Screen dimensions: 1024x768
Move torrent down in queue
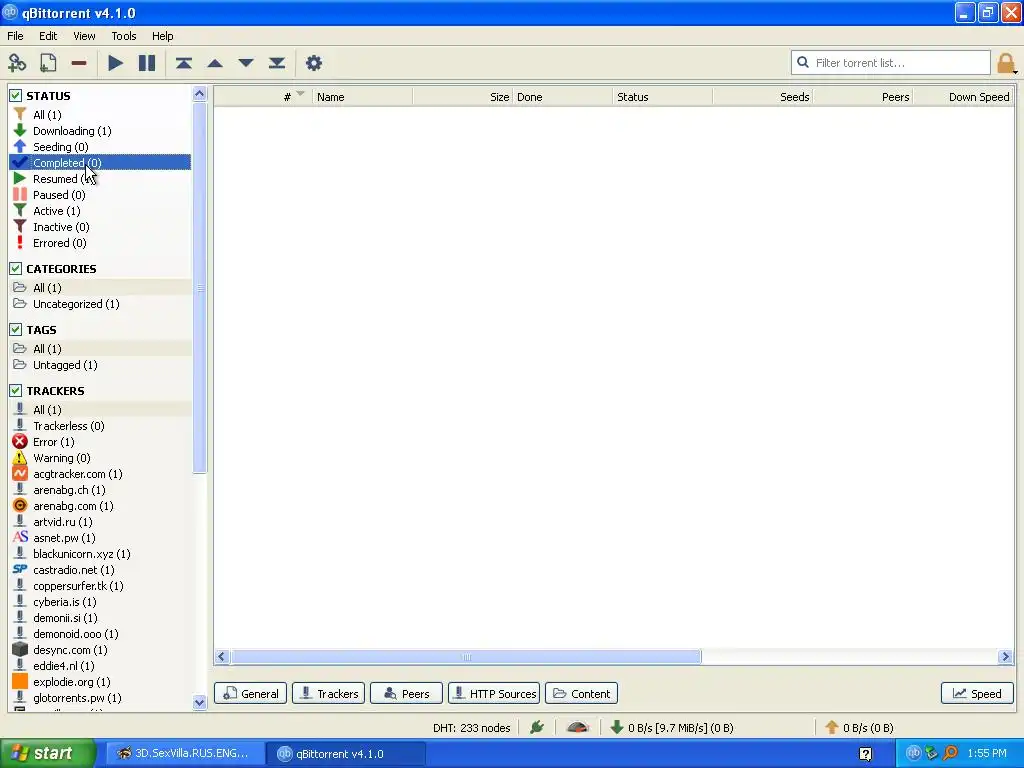(246, 63)
